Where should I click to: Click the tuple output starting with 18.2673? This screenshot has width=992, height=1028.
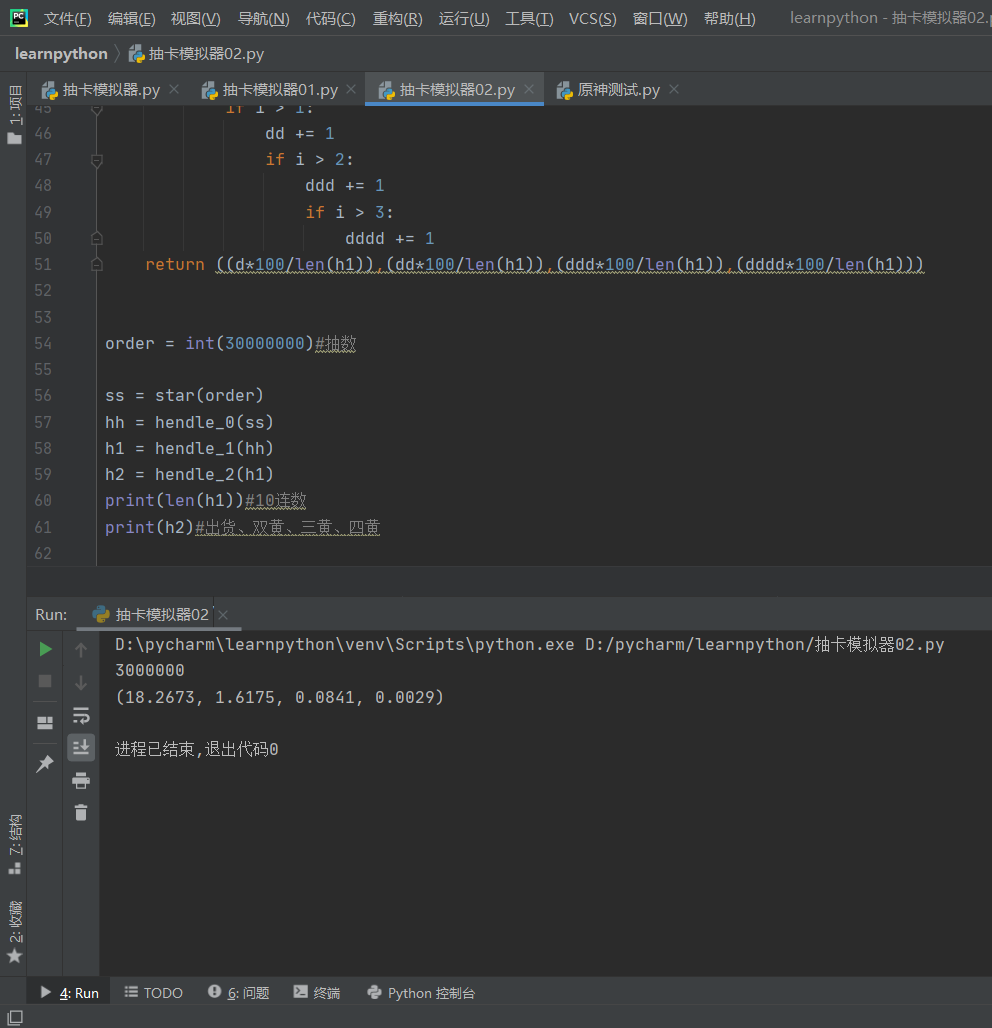point(279,697)
